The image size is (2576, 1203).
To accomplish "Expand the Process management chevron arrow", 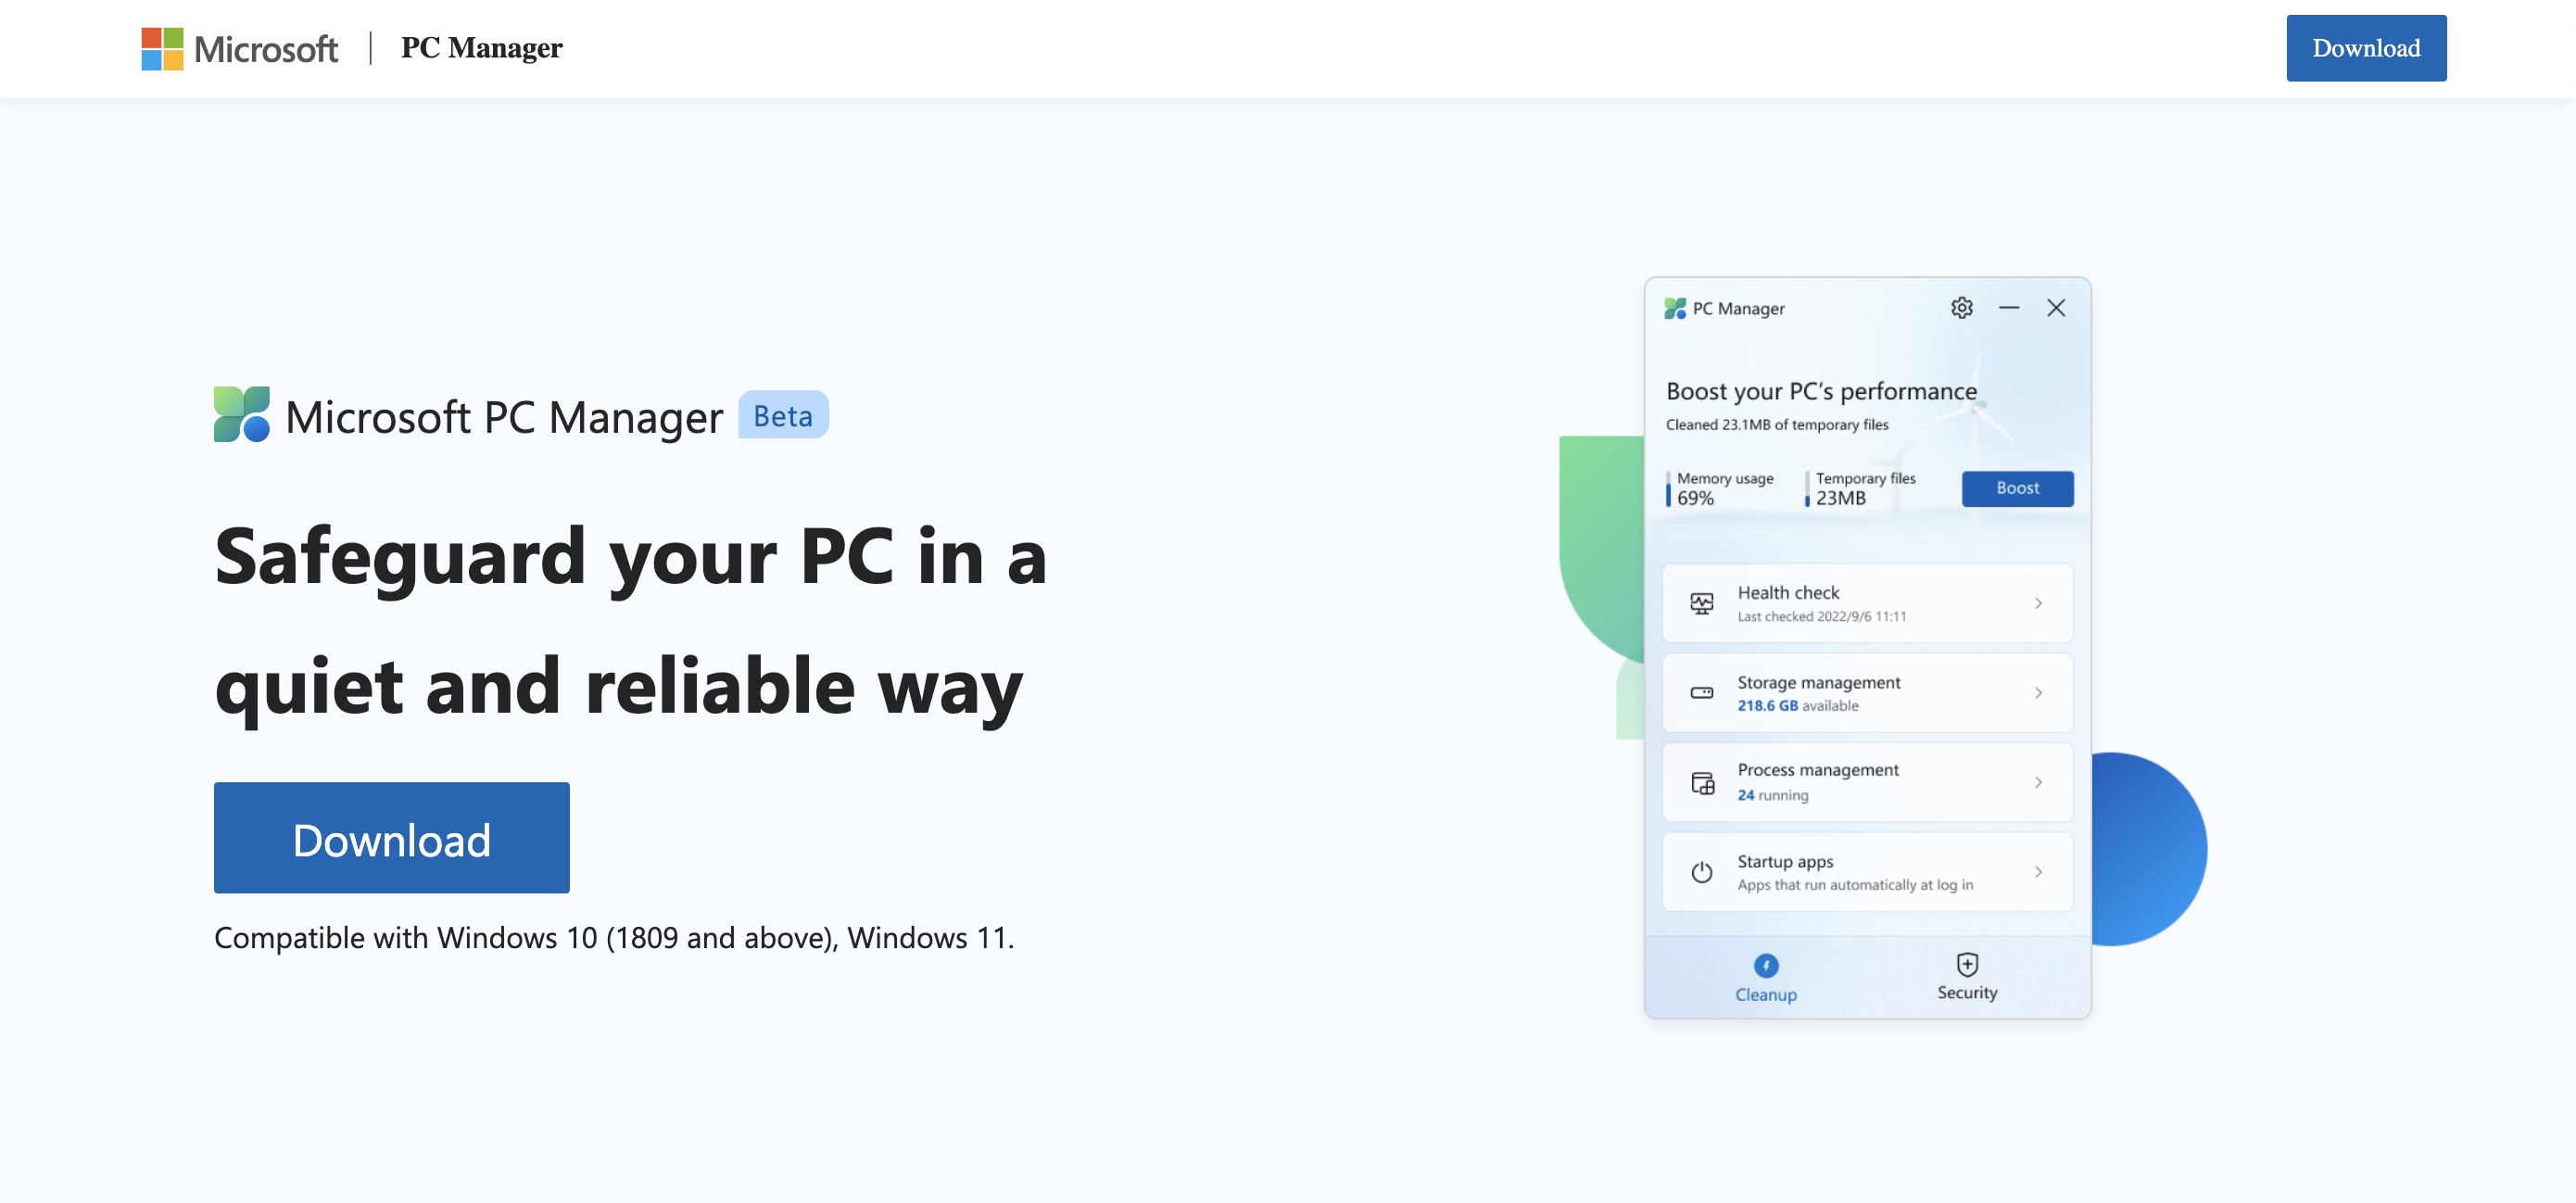I will [x=2040, y=781].
